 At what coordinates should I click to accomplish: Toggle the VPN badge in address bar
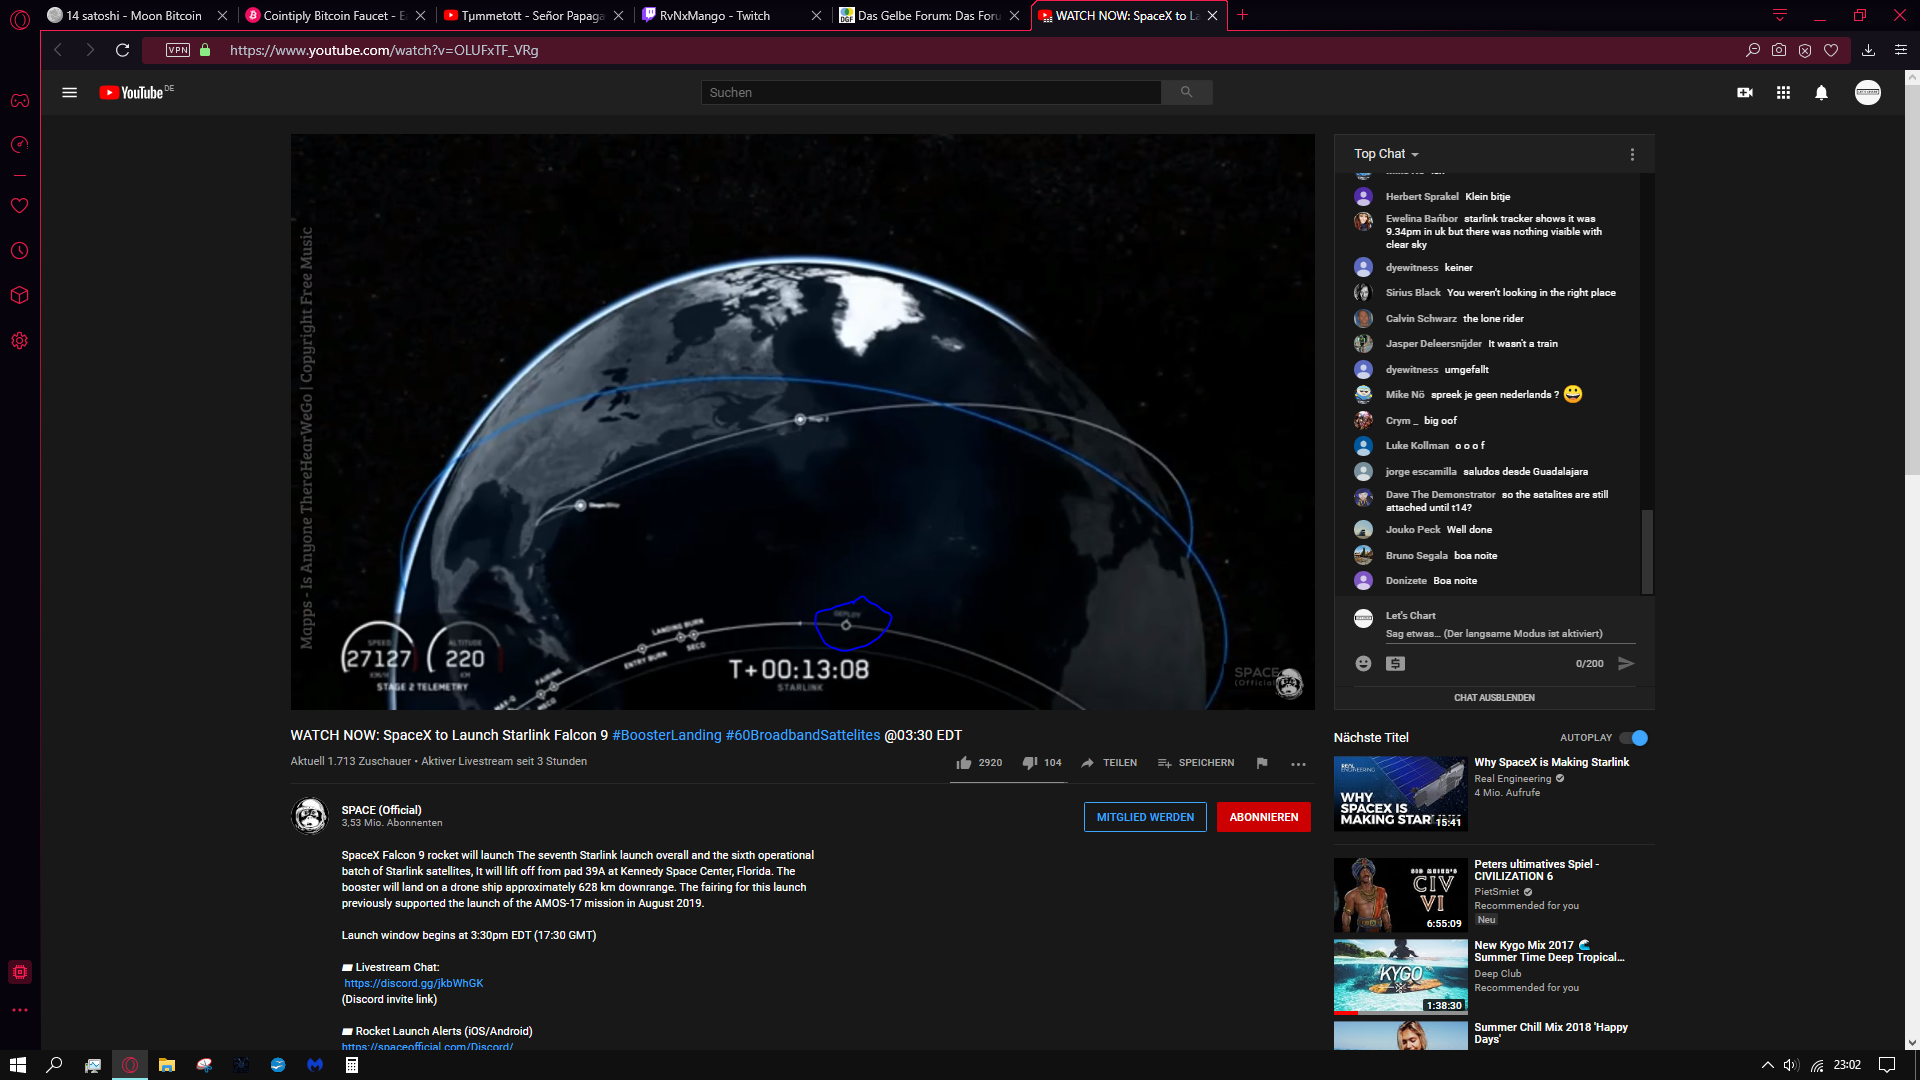pyautogui.click(x=178, y=50)
